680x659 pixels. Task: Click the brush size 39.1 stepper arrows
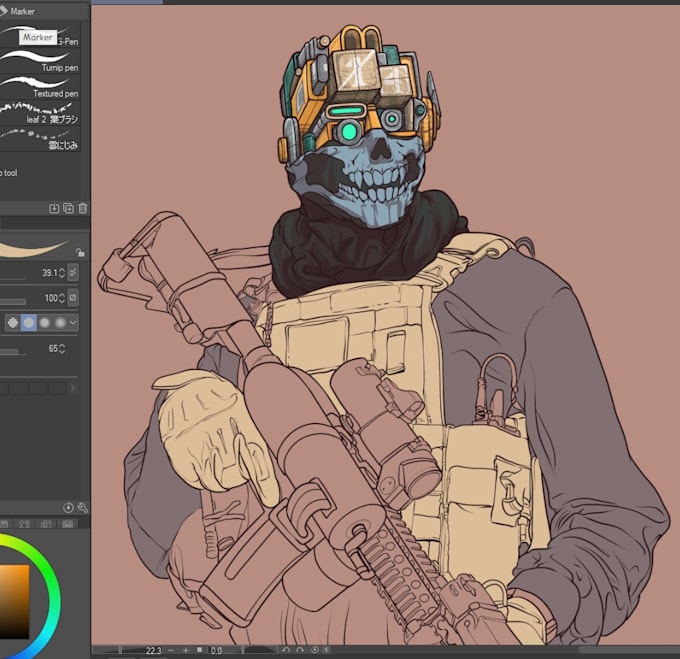pyautogui.click(x=62, y=273)
